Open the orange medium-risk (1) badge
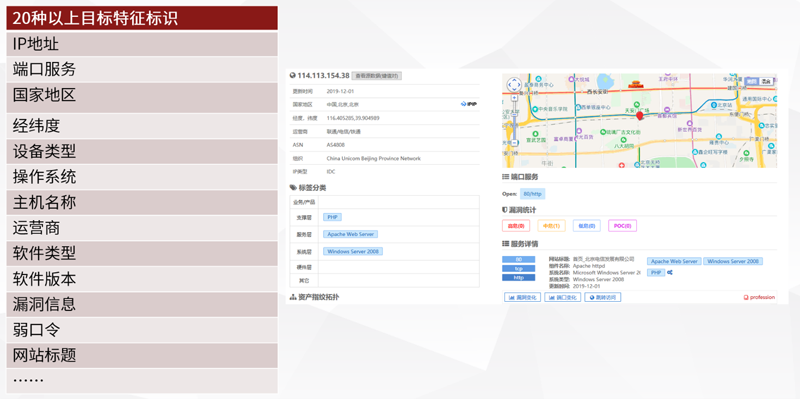The width and height of the screenshot is (800, 399). tap(552, 226)
